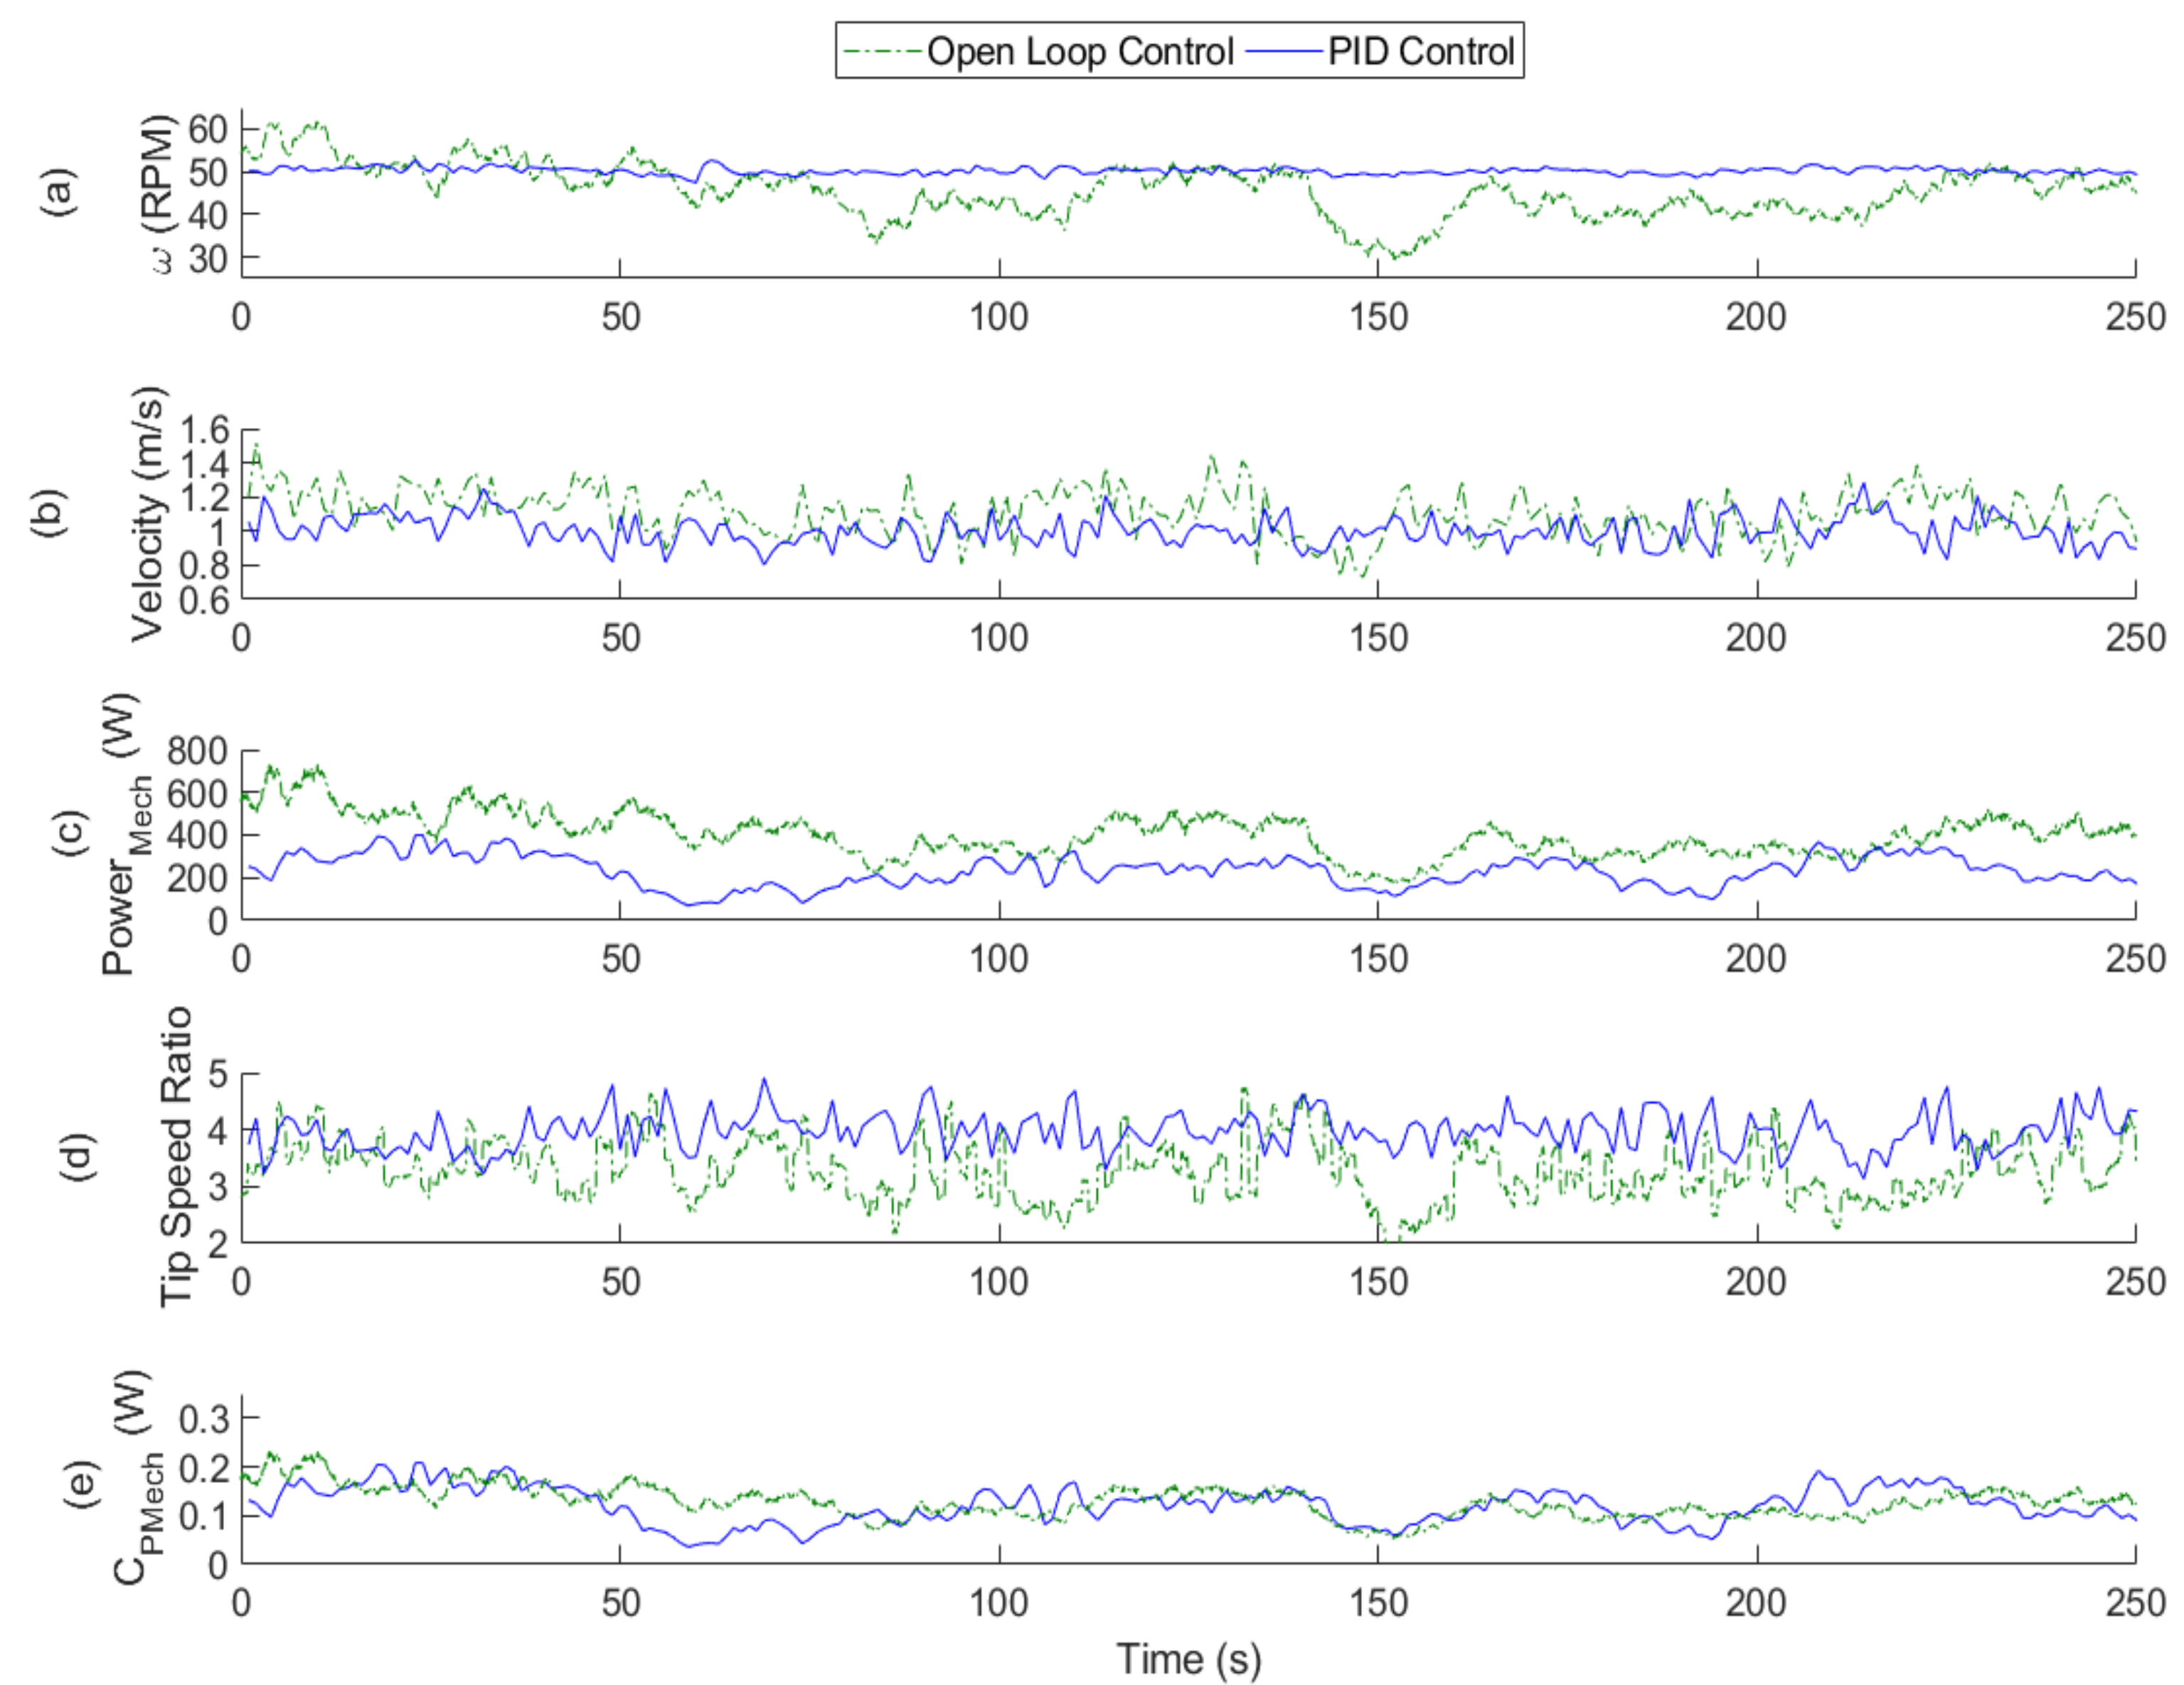Click the 1.6 tick on velocity axis

tap(204, 431)
